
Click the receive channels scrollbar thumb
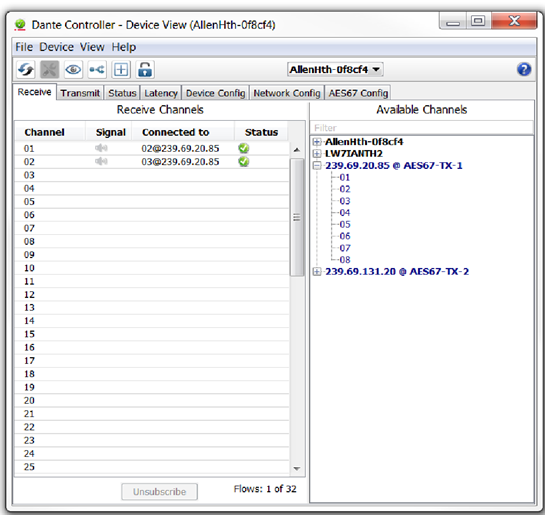[296, 217]
